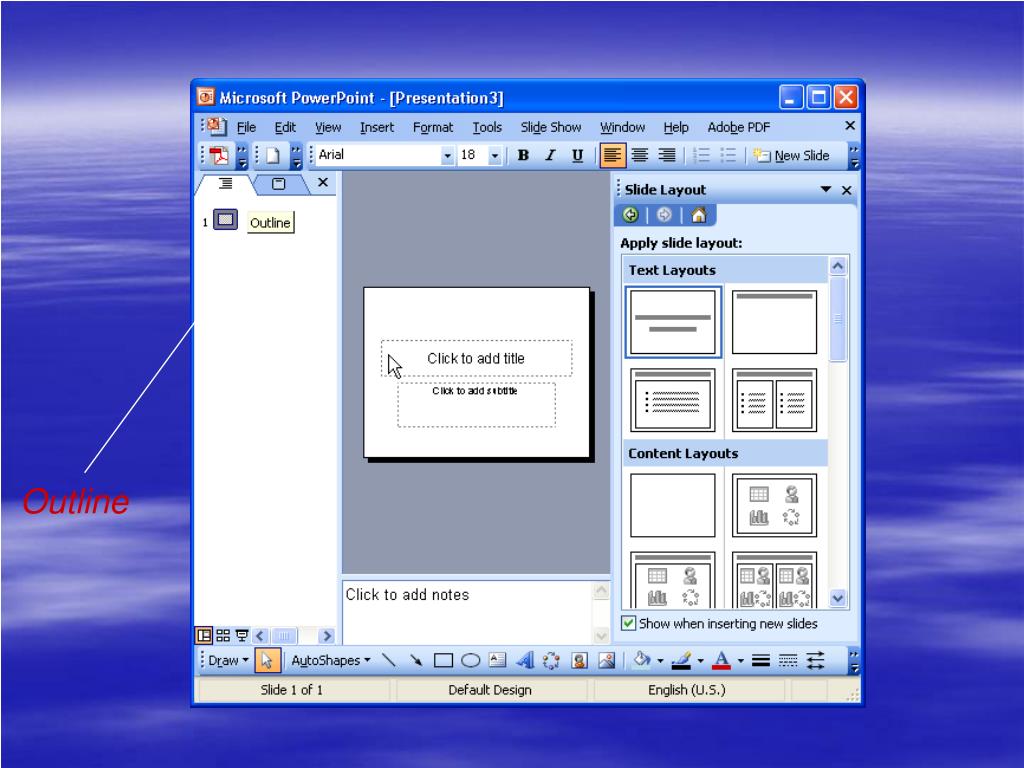Close the outline and slides pane
This screenshot has width=1024, height=768.
pos(323,183)
